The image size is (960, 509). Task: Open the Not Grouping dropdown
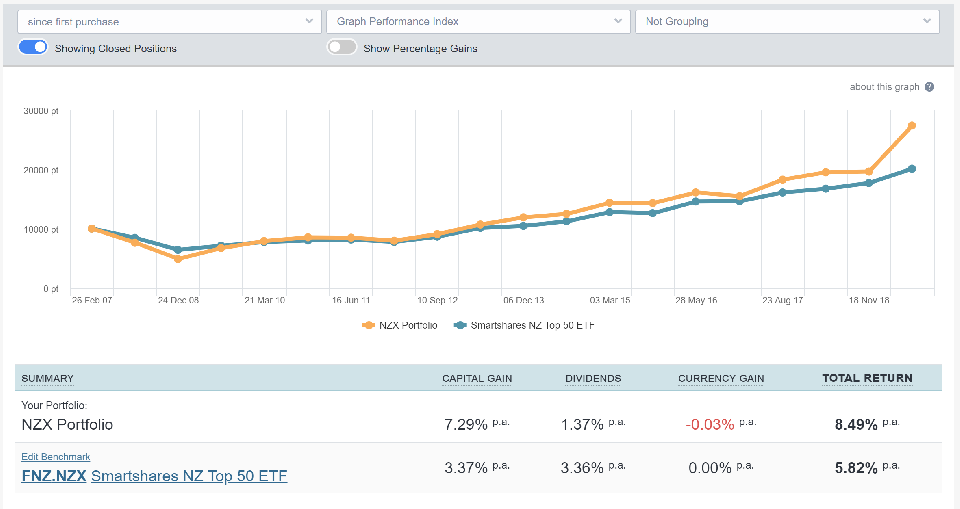[787, 21]
